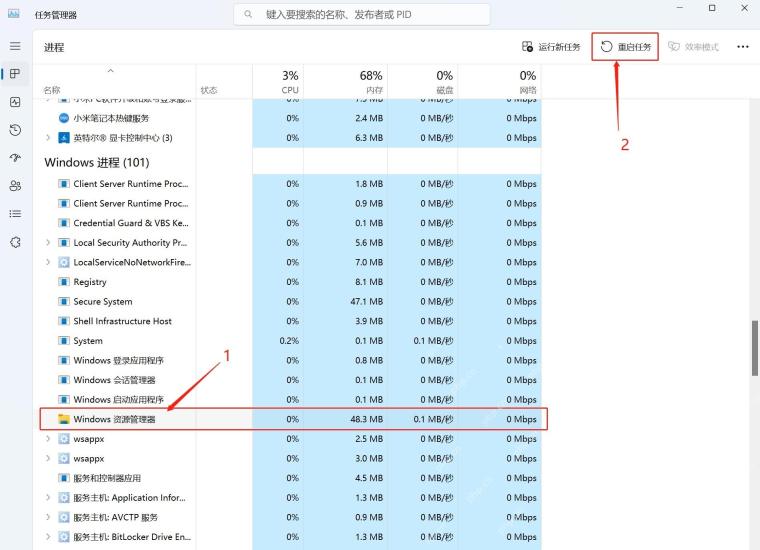Click 运行新任务 (Run new task)
The image size is (760, 550).
pyautogui.click(x=551, y=47)
